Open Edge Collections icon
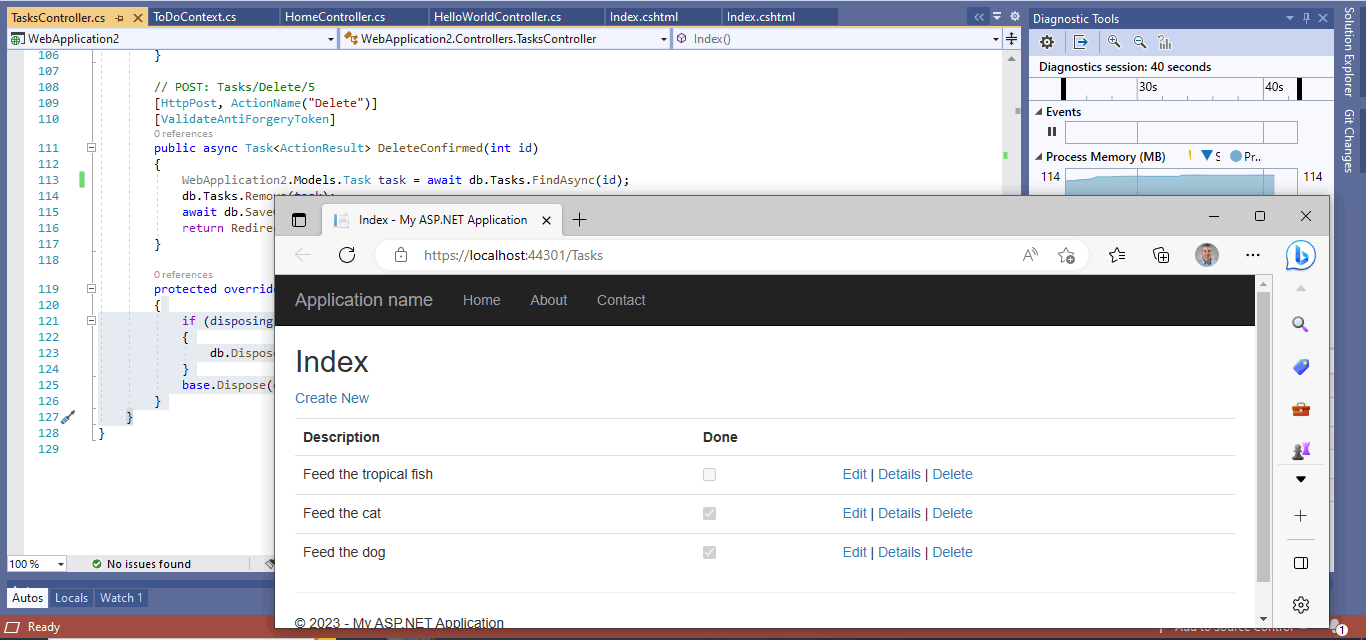1366x640 pixels. coord(1161,255)
